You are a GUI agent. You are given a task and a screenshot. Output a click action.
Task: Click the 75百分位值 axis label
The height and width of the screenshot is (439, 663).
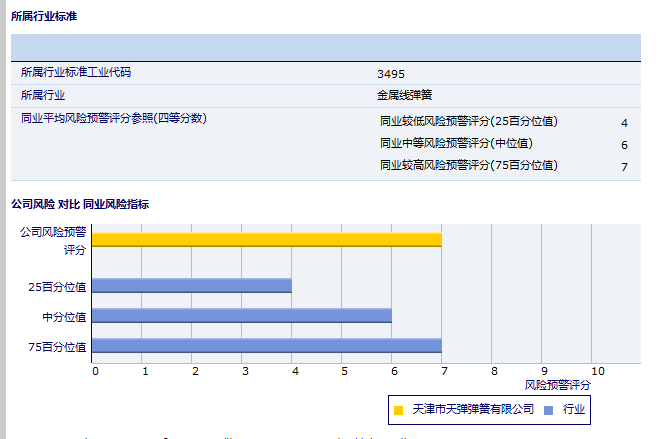click(57, 347)
